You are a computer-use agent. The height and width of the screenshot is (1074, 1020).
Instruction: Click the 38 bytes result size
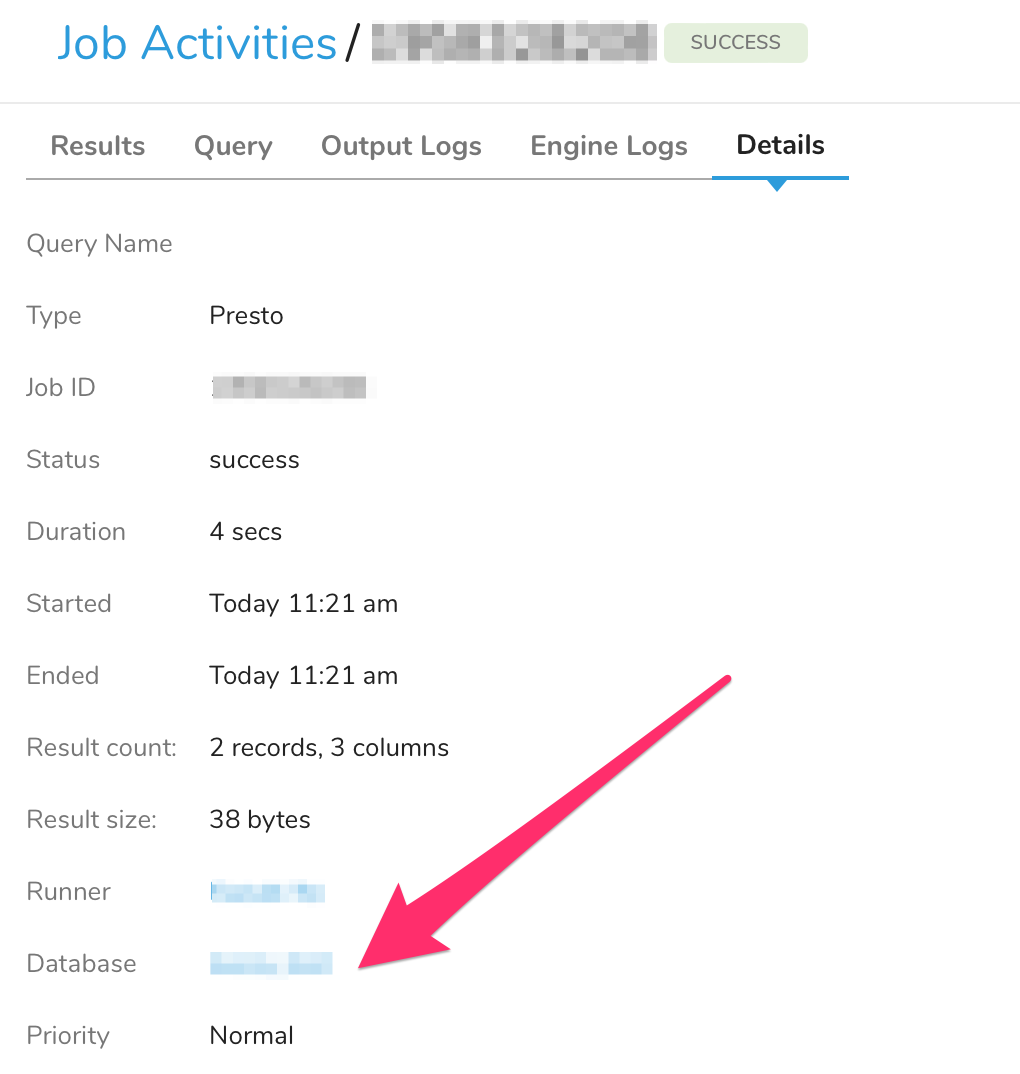coord(260,820)
